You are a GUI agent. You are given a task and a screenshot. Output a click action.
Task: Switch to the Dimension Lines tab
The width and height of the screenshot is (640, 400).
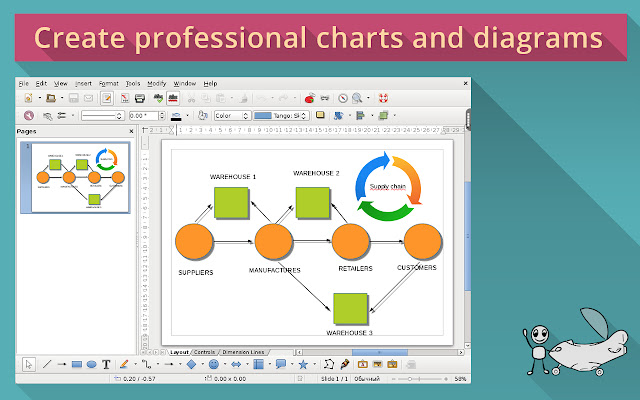tap(243, 352)
